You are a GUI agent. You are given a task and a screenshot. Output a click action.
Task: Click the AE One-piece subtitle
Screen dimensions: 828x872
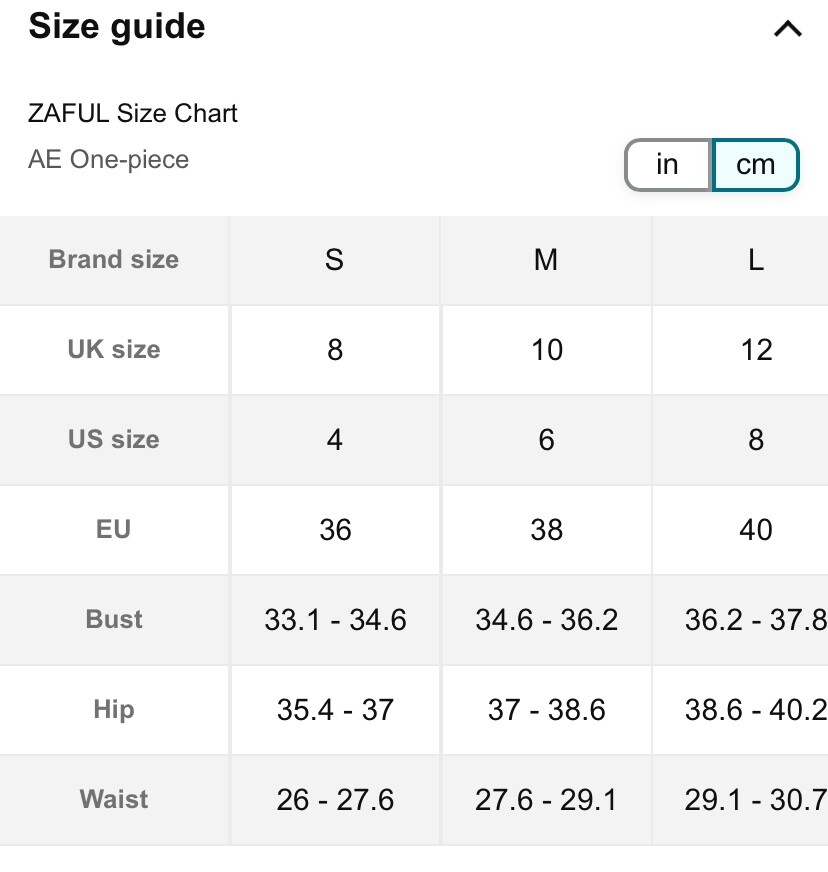tap(108, 160)
